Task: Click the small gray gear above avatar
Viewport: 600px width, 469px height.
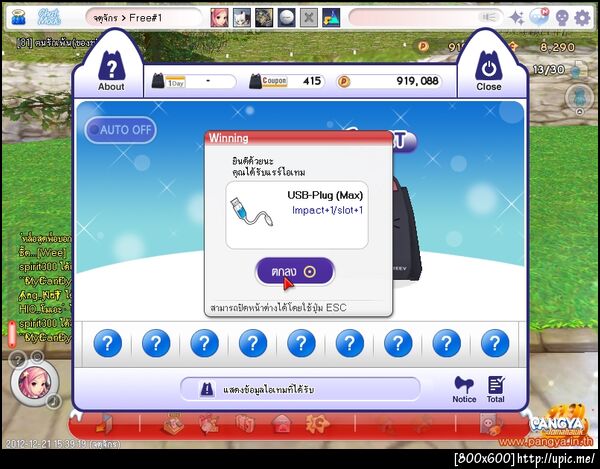Action: 37,357
